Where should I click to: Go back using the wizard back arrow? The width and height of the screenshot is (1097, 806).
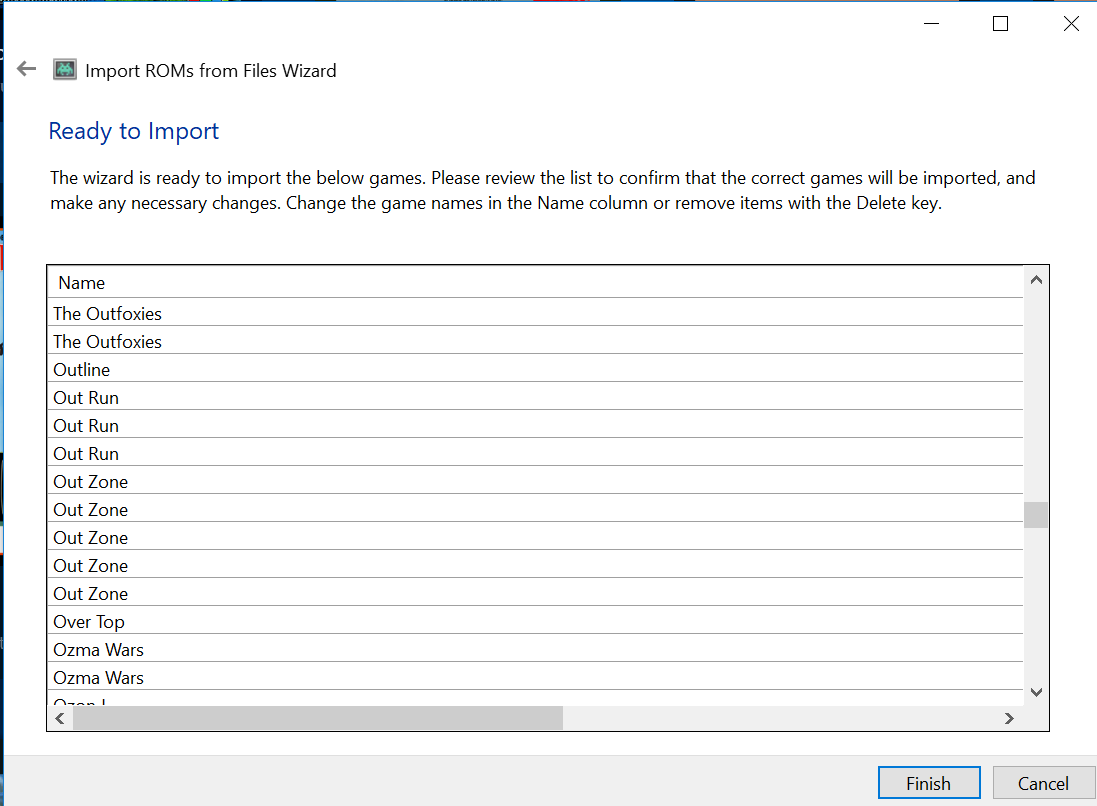27,69
